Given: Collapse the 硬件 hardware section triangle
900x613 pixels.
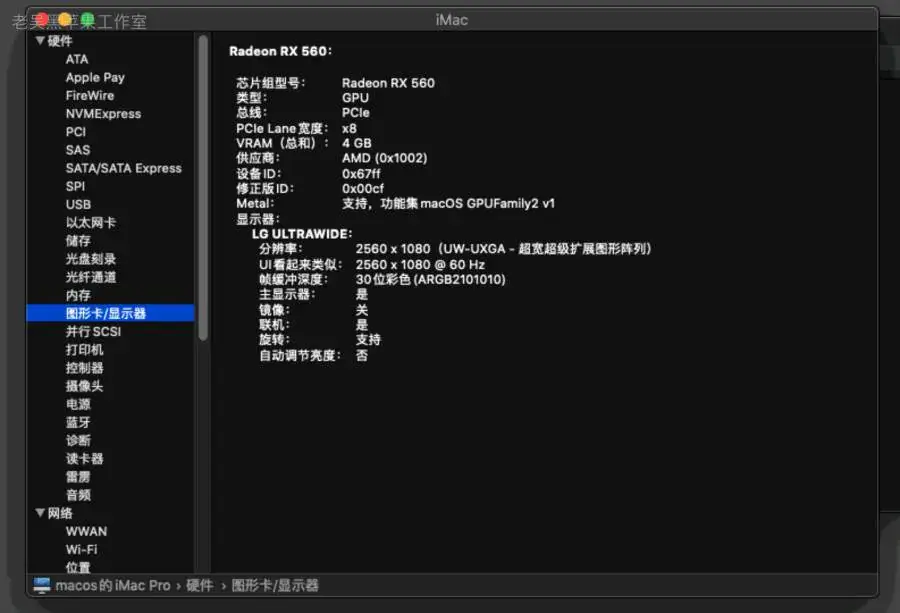Looking at the screenshot, I should 40,41.
